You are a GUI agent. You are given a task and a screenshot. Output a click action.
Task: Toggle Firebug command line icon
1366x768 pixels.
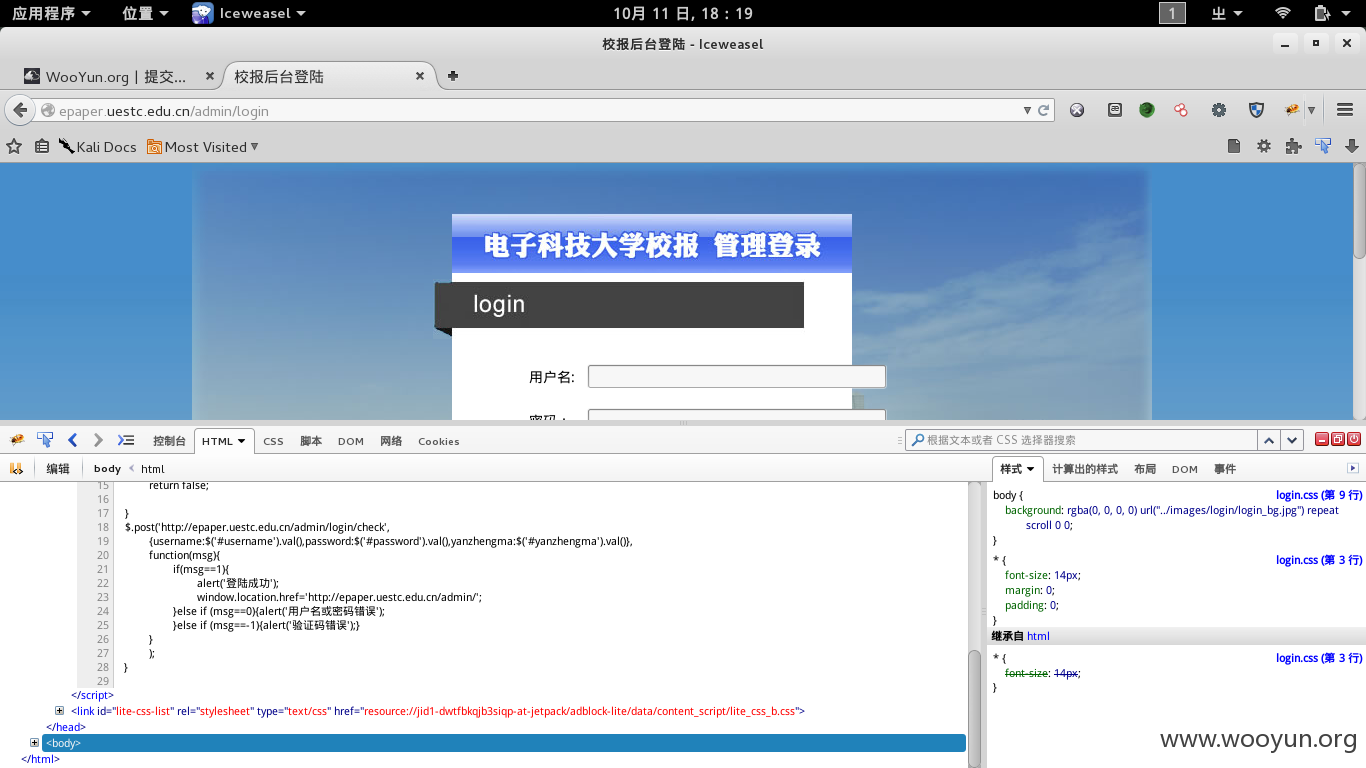click(x=126, y=440)
